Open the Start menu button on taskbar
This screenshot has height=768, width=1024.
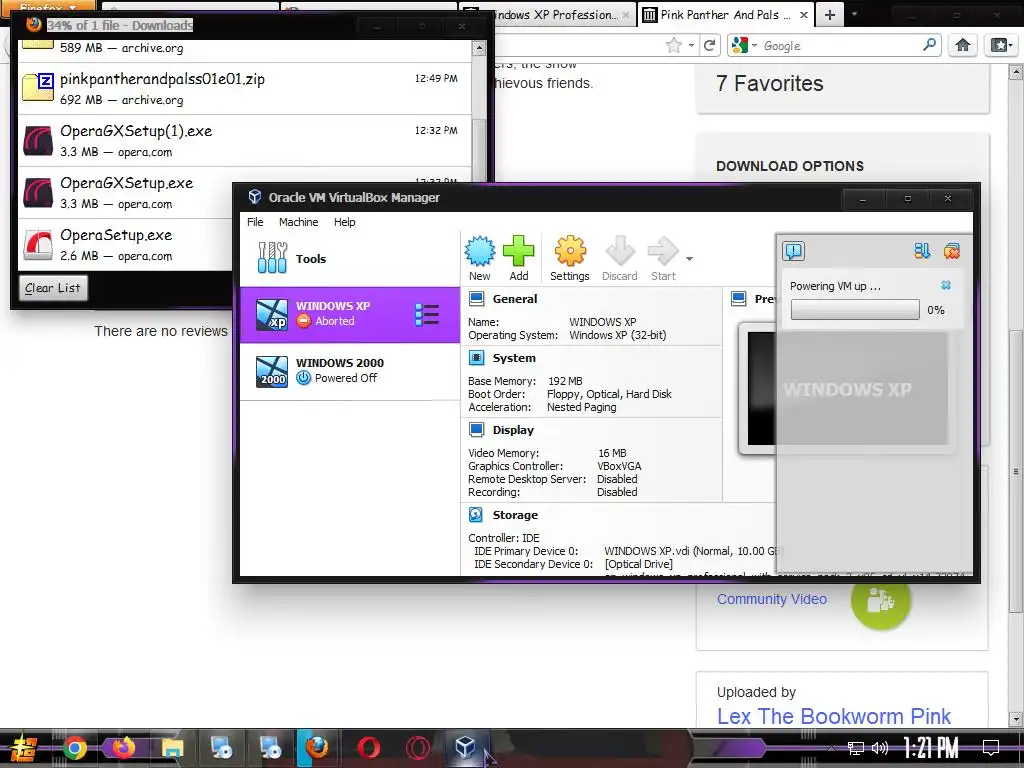click(x=23, y=748)
